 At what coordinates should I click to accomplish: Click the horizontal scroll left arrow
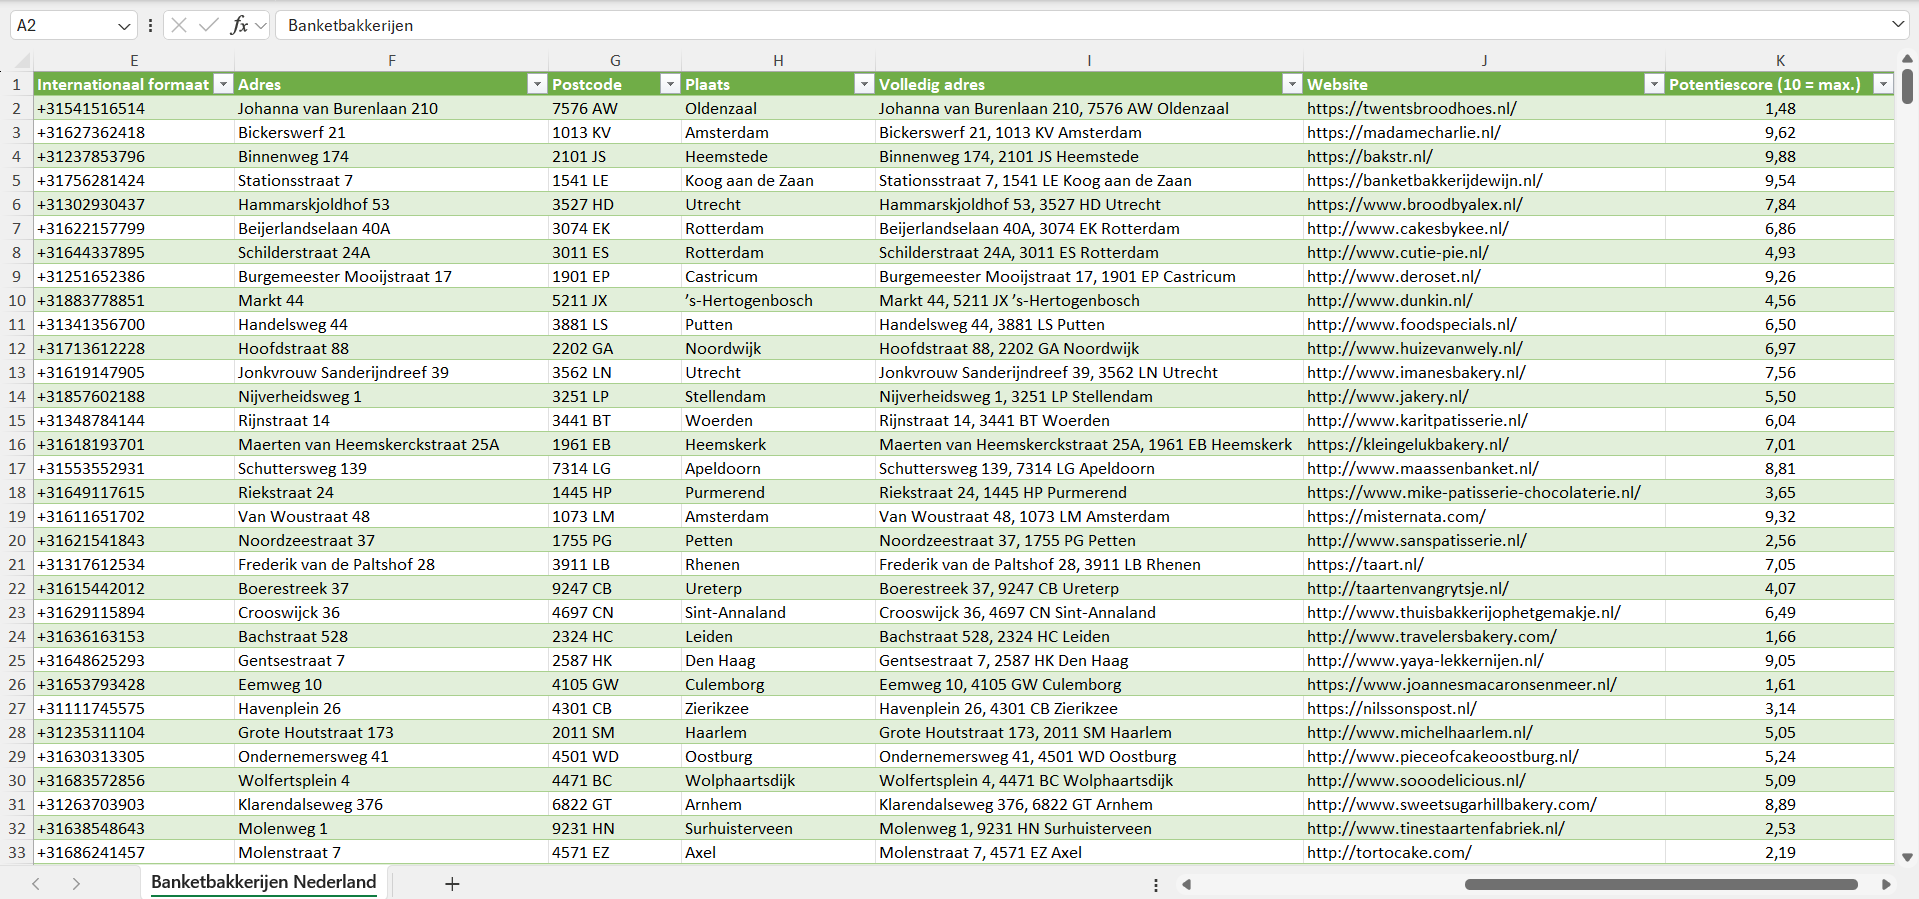tap(1187, 884)
